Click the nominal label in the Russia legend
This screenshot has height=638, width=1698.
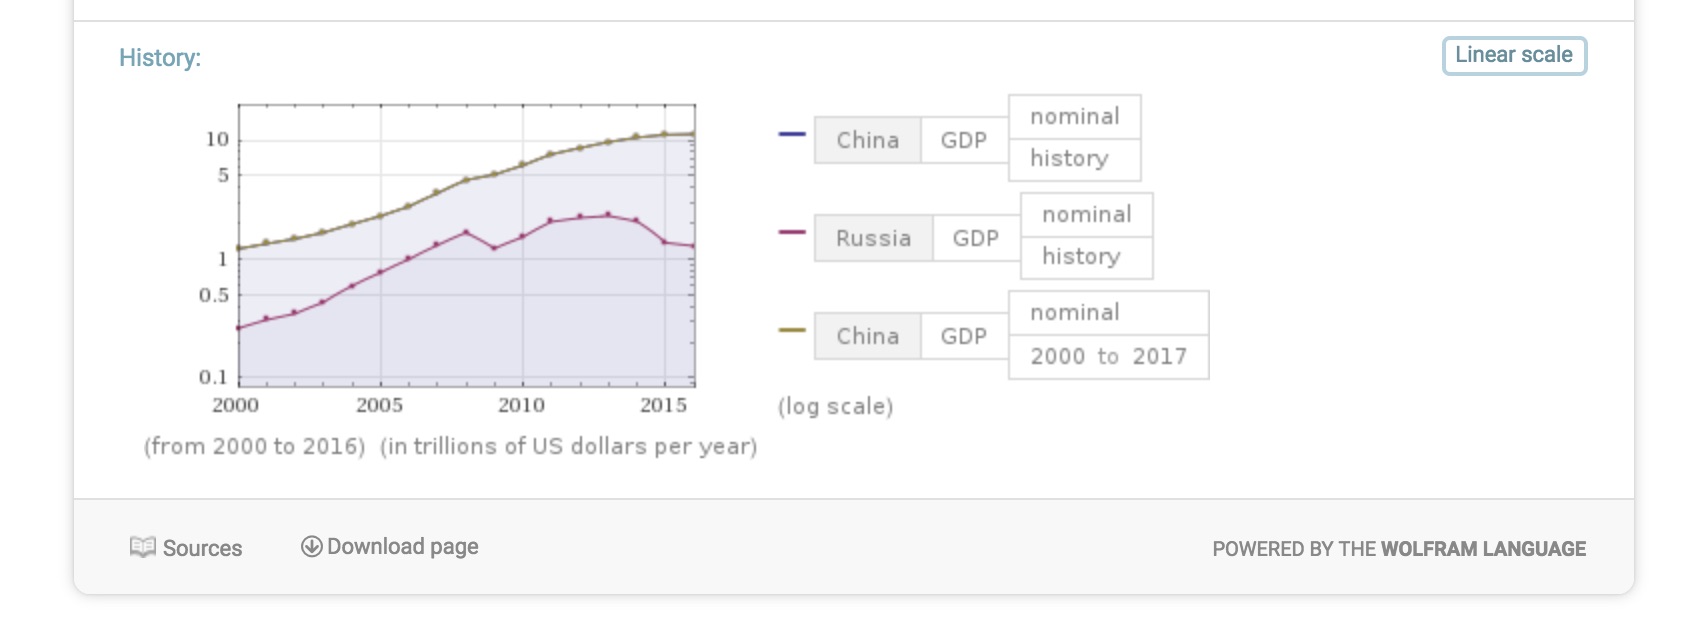click(1087, 215)
